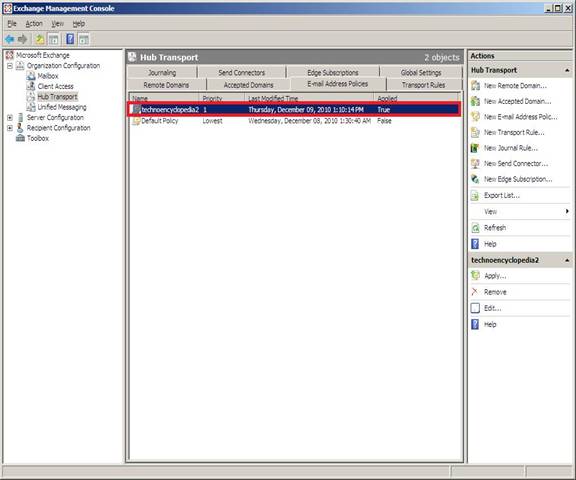Click the New E-mail Address Policy icon

coord(475,117)
